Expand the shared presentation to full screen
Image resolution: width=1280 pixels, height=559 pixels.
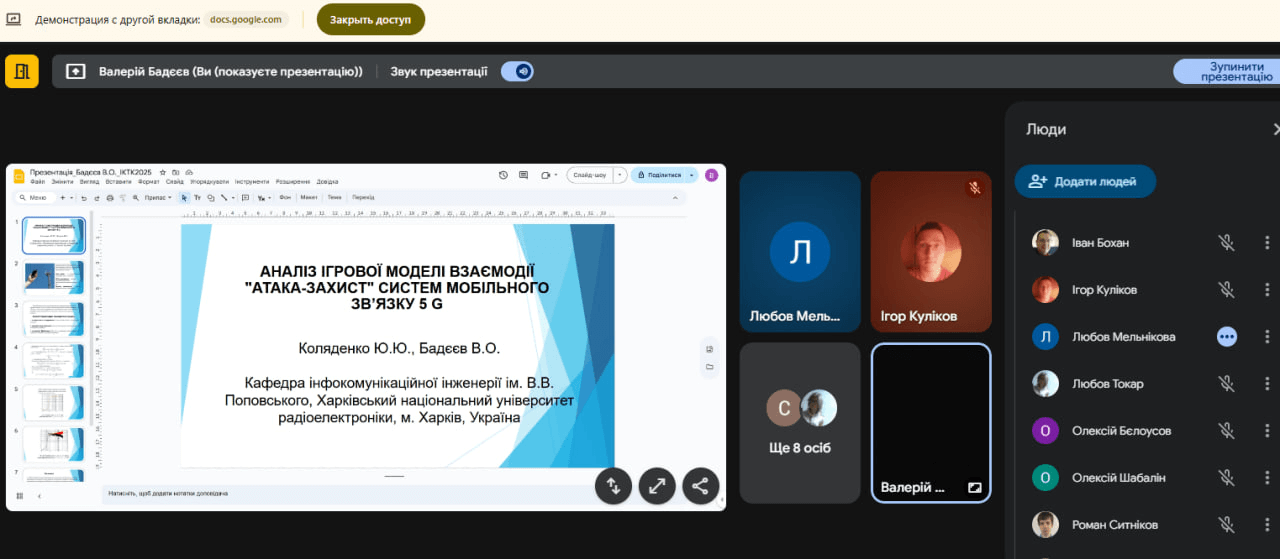tap(657, 486)
